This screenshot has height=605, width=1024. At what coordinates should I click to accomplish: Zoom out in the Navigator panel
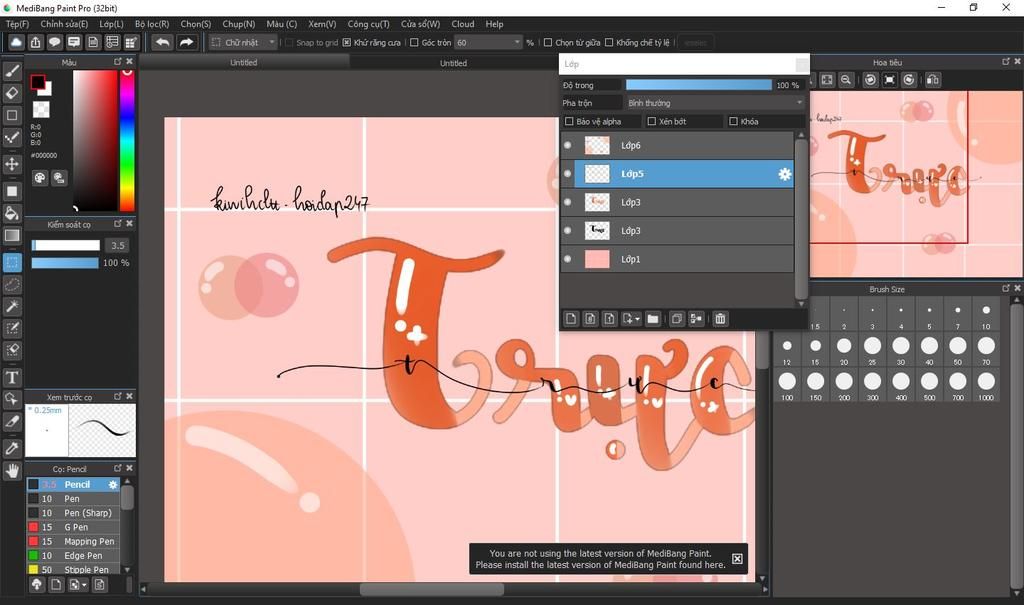[x=846, y=80]
